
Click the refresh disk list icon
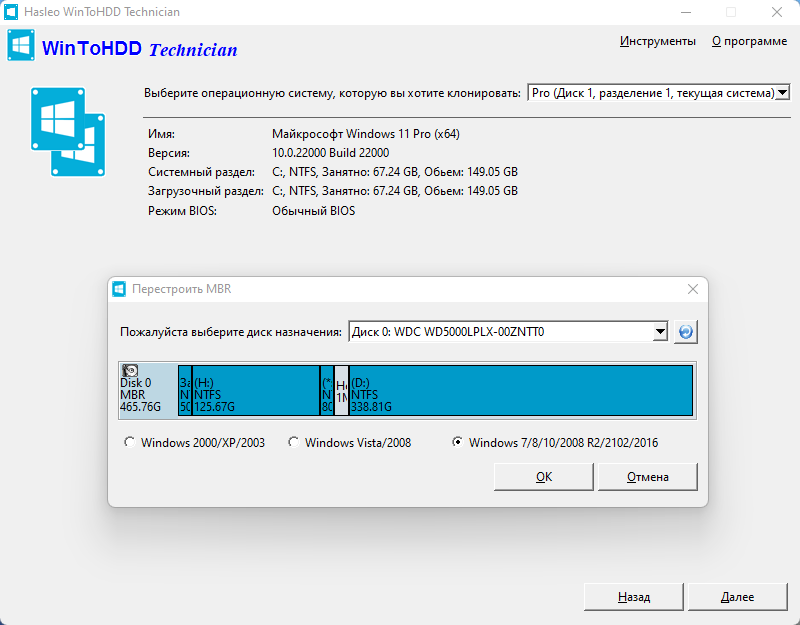point(685,332)
